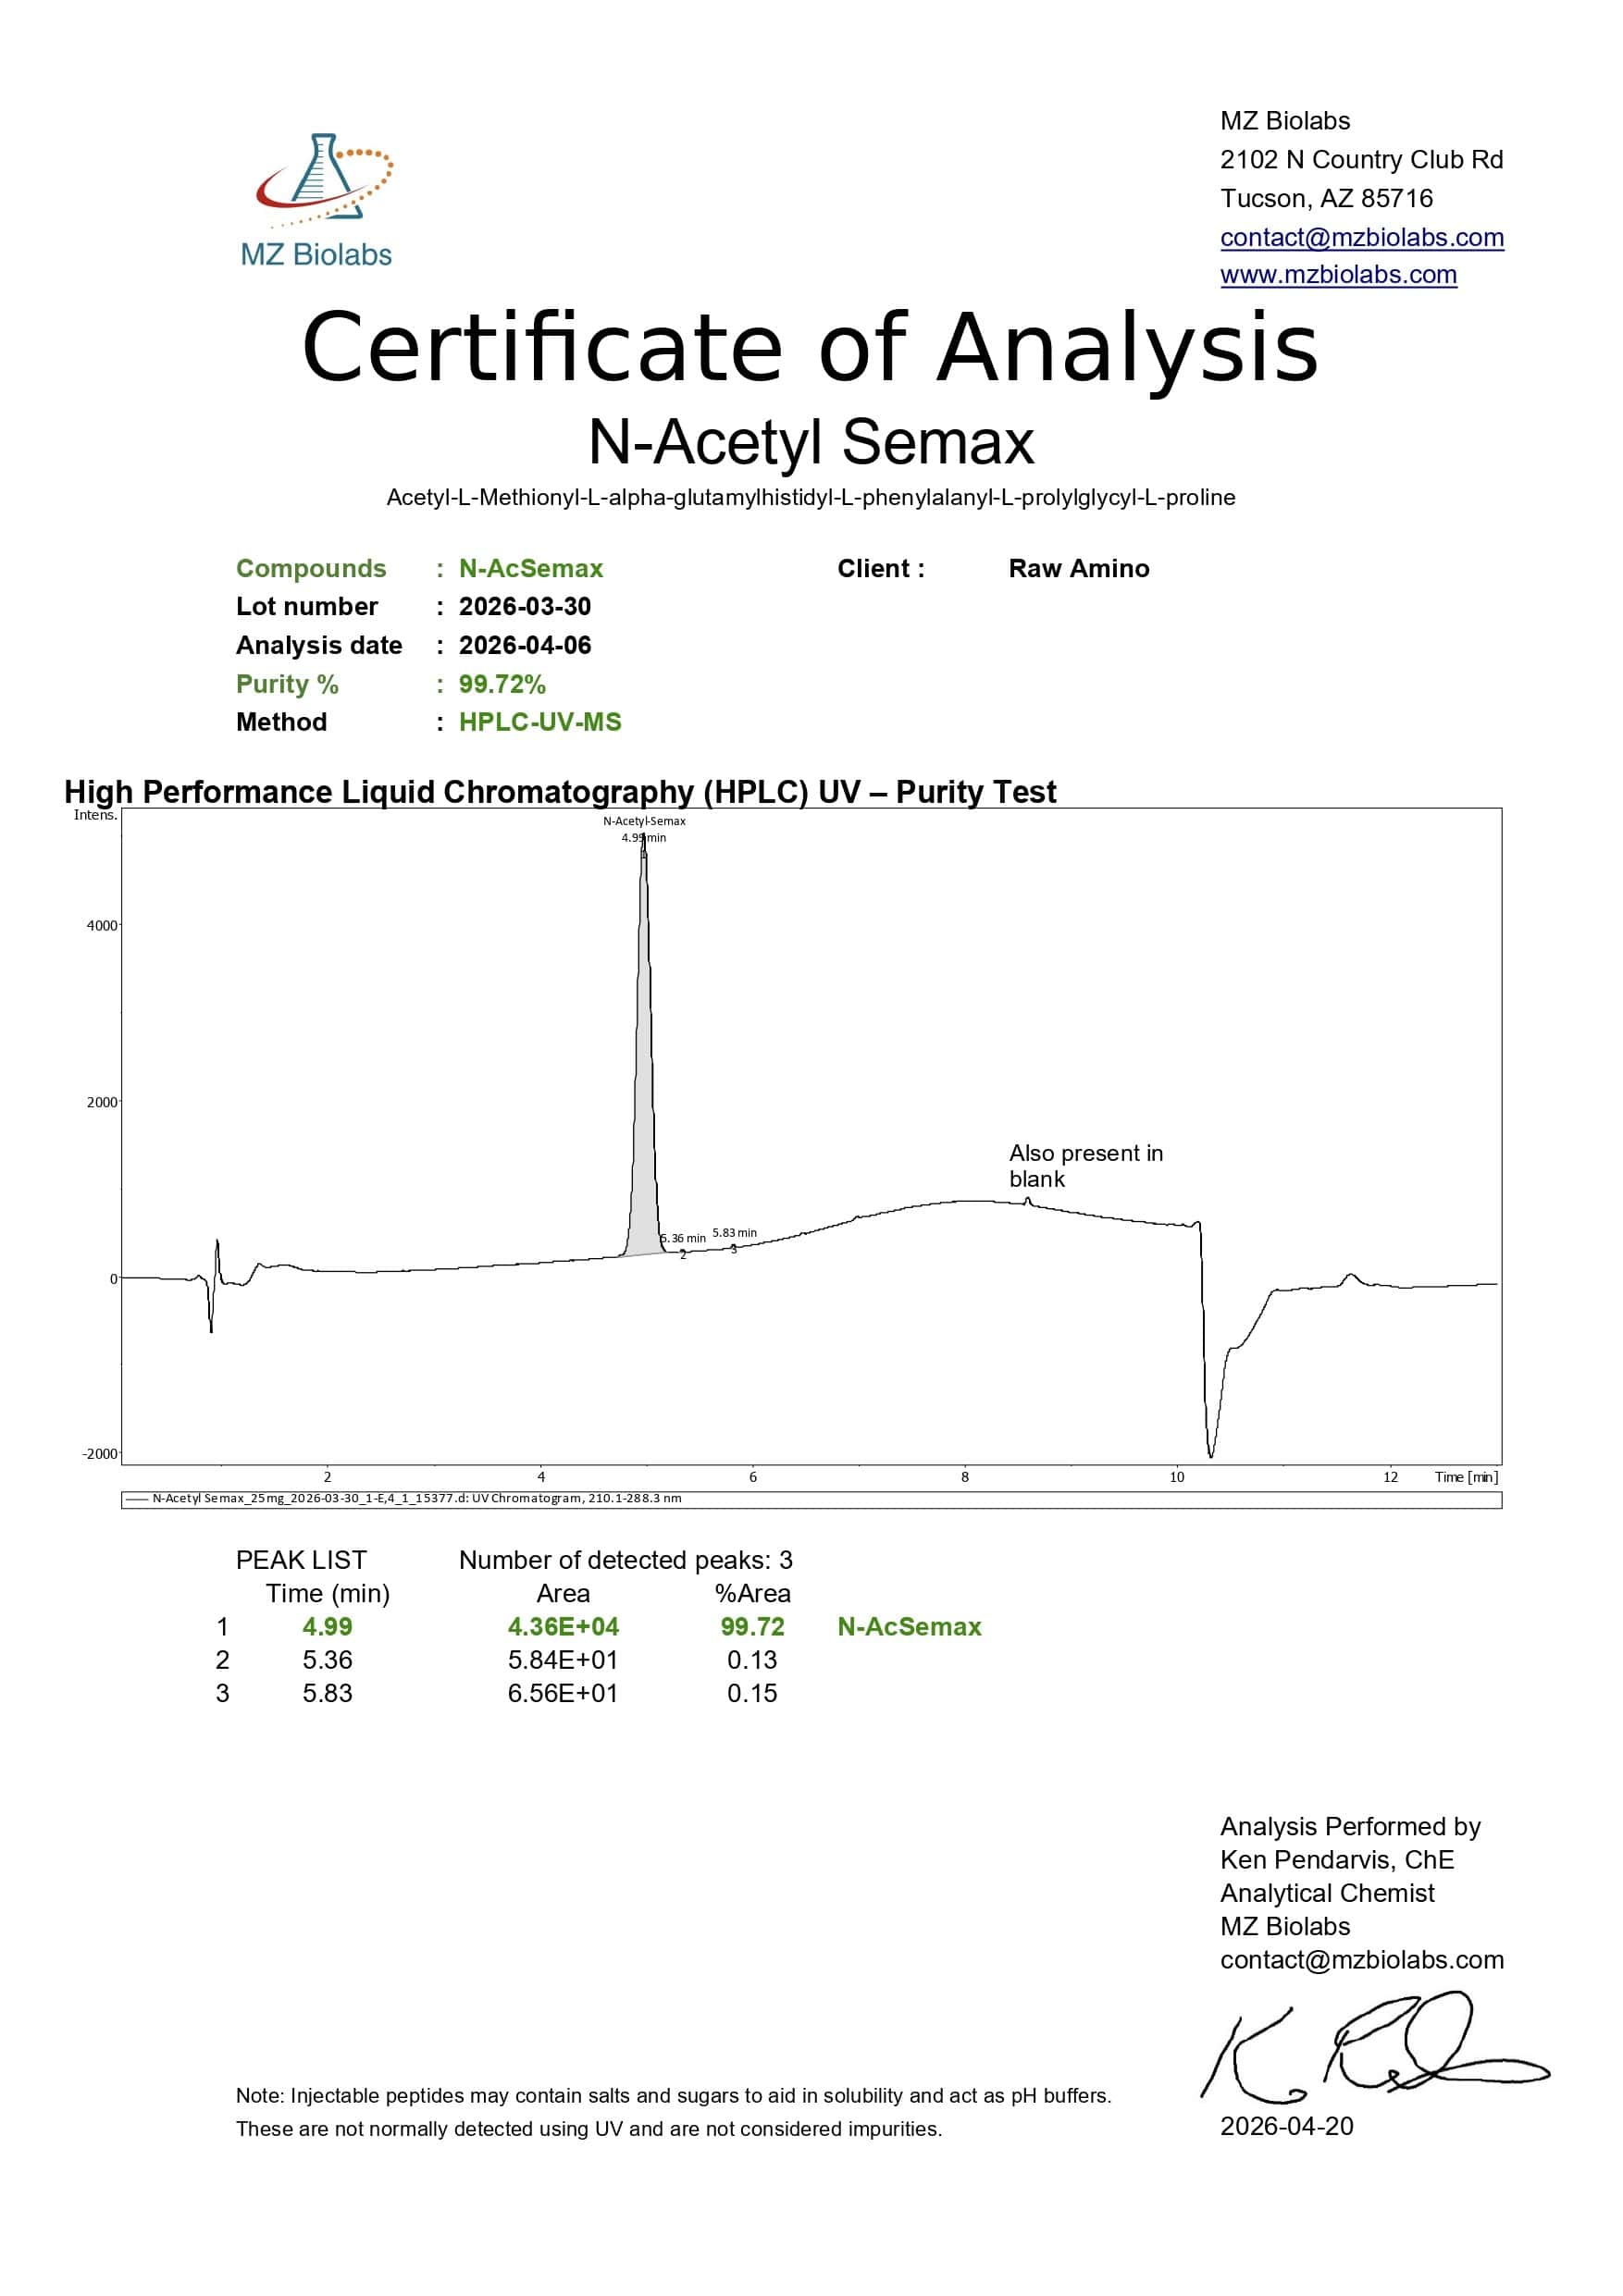Click the area value '6.56E+01'

click(563, 1693)
